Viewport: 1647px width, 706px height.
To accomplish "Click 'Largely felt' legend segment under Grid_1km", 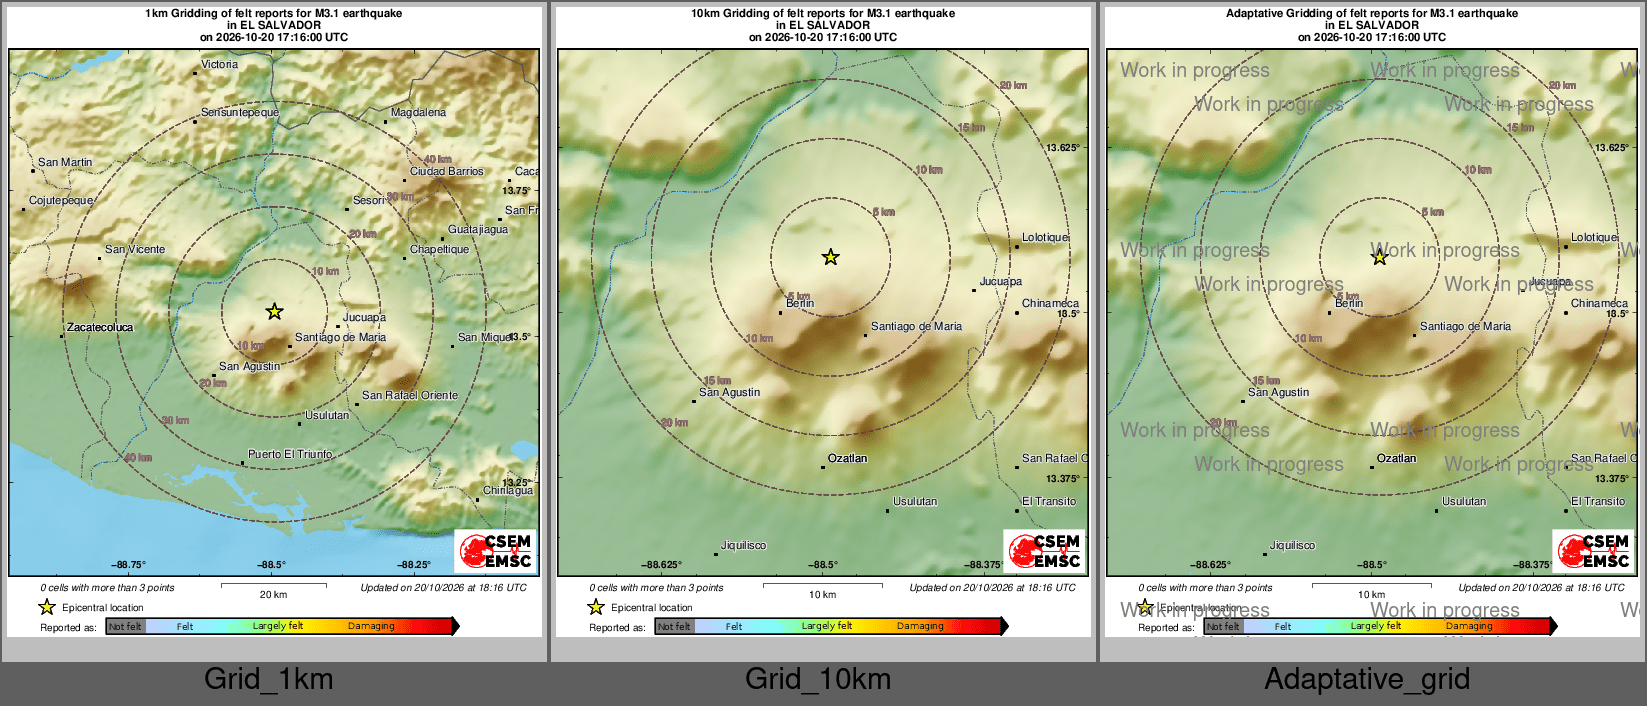I will tap(278, 626).
